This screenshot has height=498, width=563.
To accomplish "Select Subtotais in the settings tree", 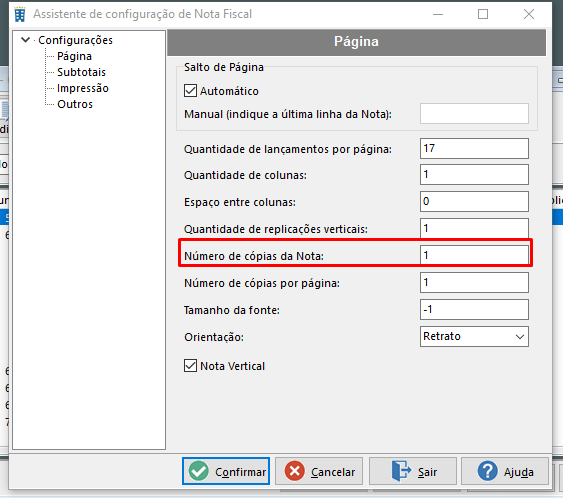I will tap(81, 72).
